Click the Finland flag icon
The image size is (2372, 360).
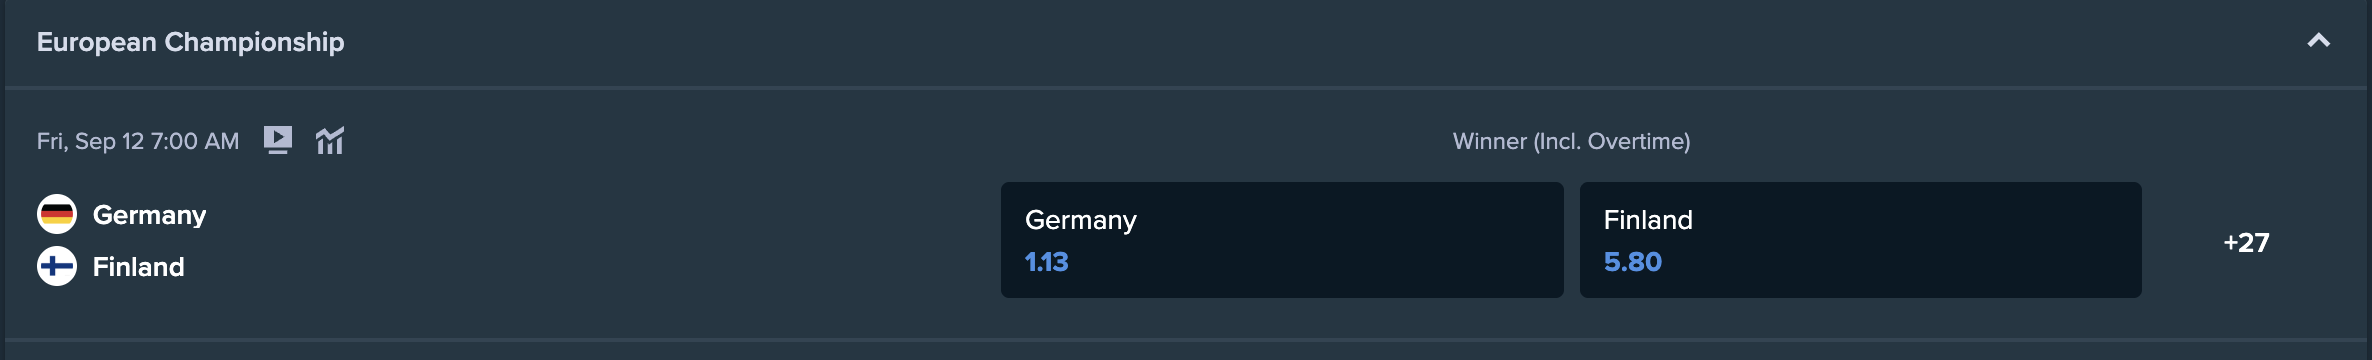point(57,266)
